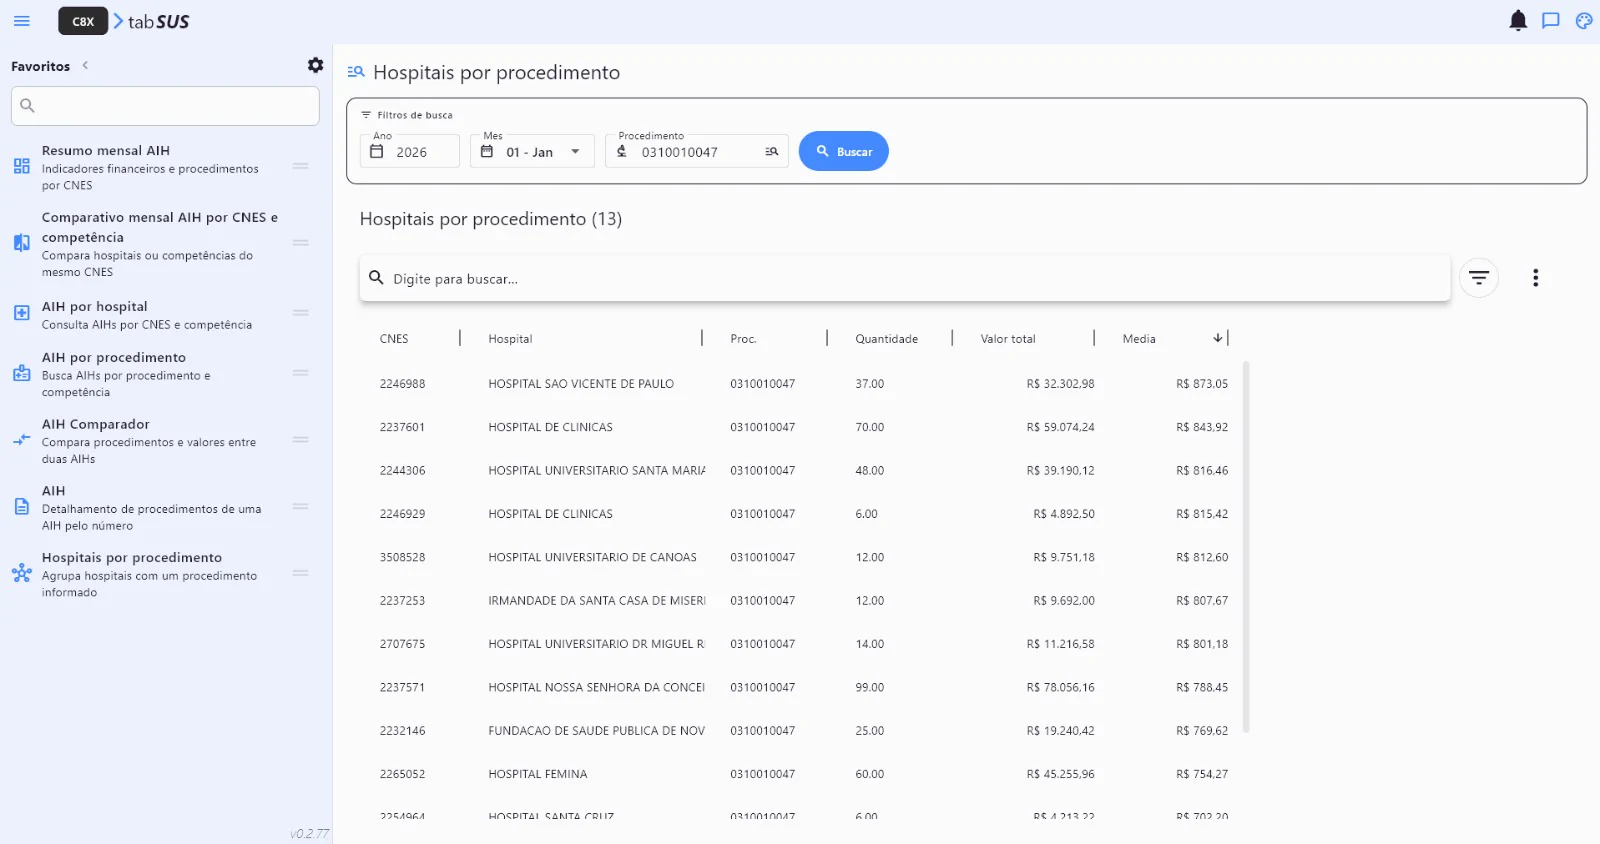Open favorites settings gear
The image size is (1600, 844).
pos(315,65)
